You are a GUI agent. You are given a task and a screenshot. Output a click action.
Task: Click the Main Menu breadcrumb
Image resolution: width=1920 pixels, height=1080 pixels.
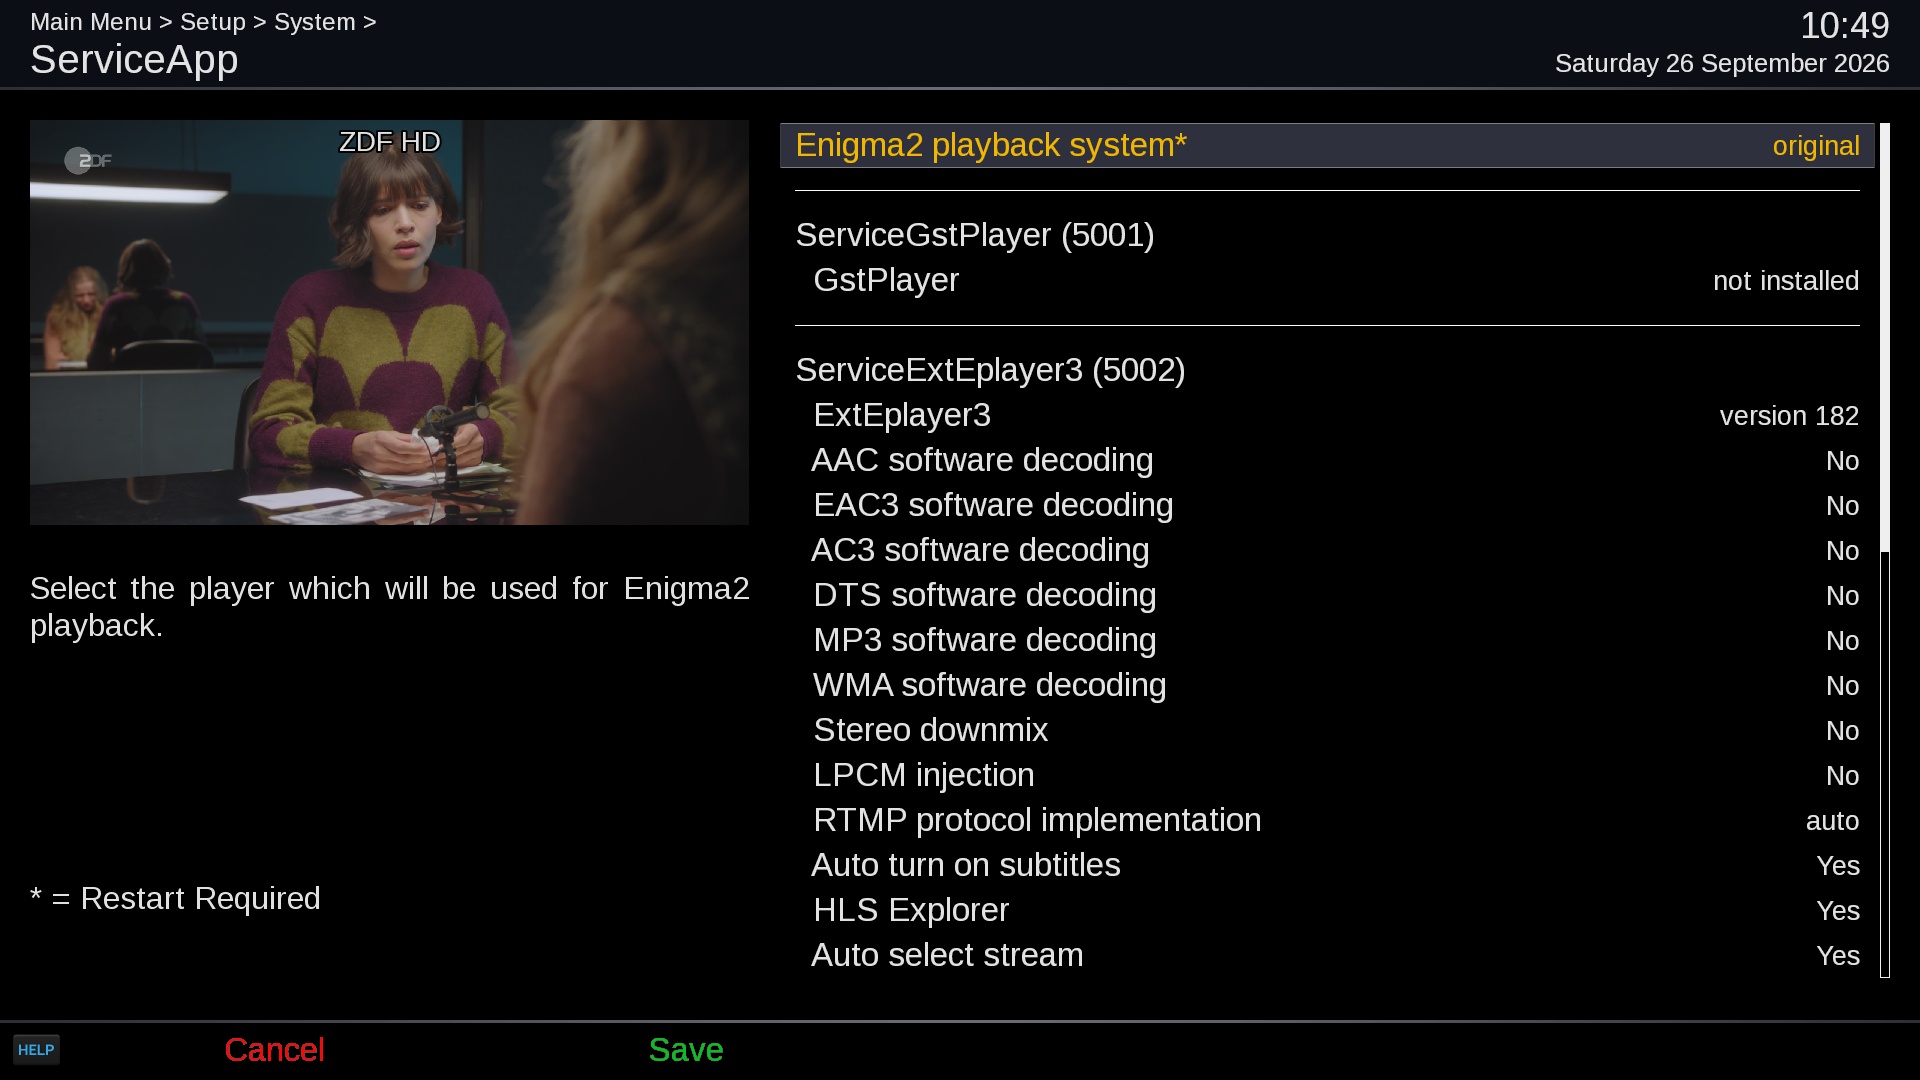click(x=91, y=22)
